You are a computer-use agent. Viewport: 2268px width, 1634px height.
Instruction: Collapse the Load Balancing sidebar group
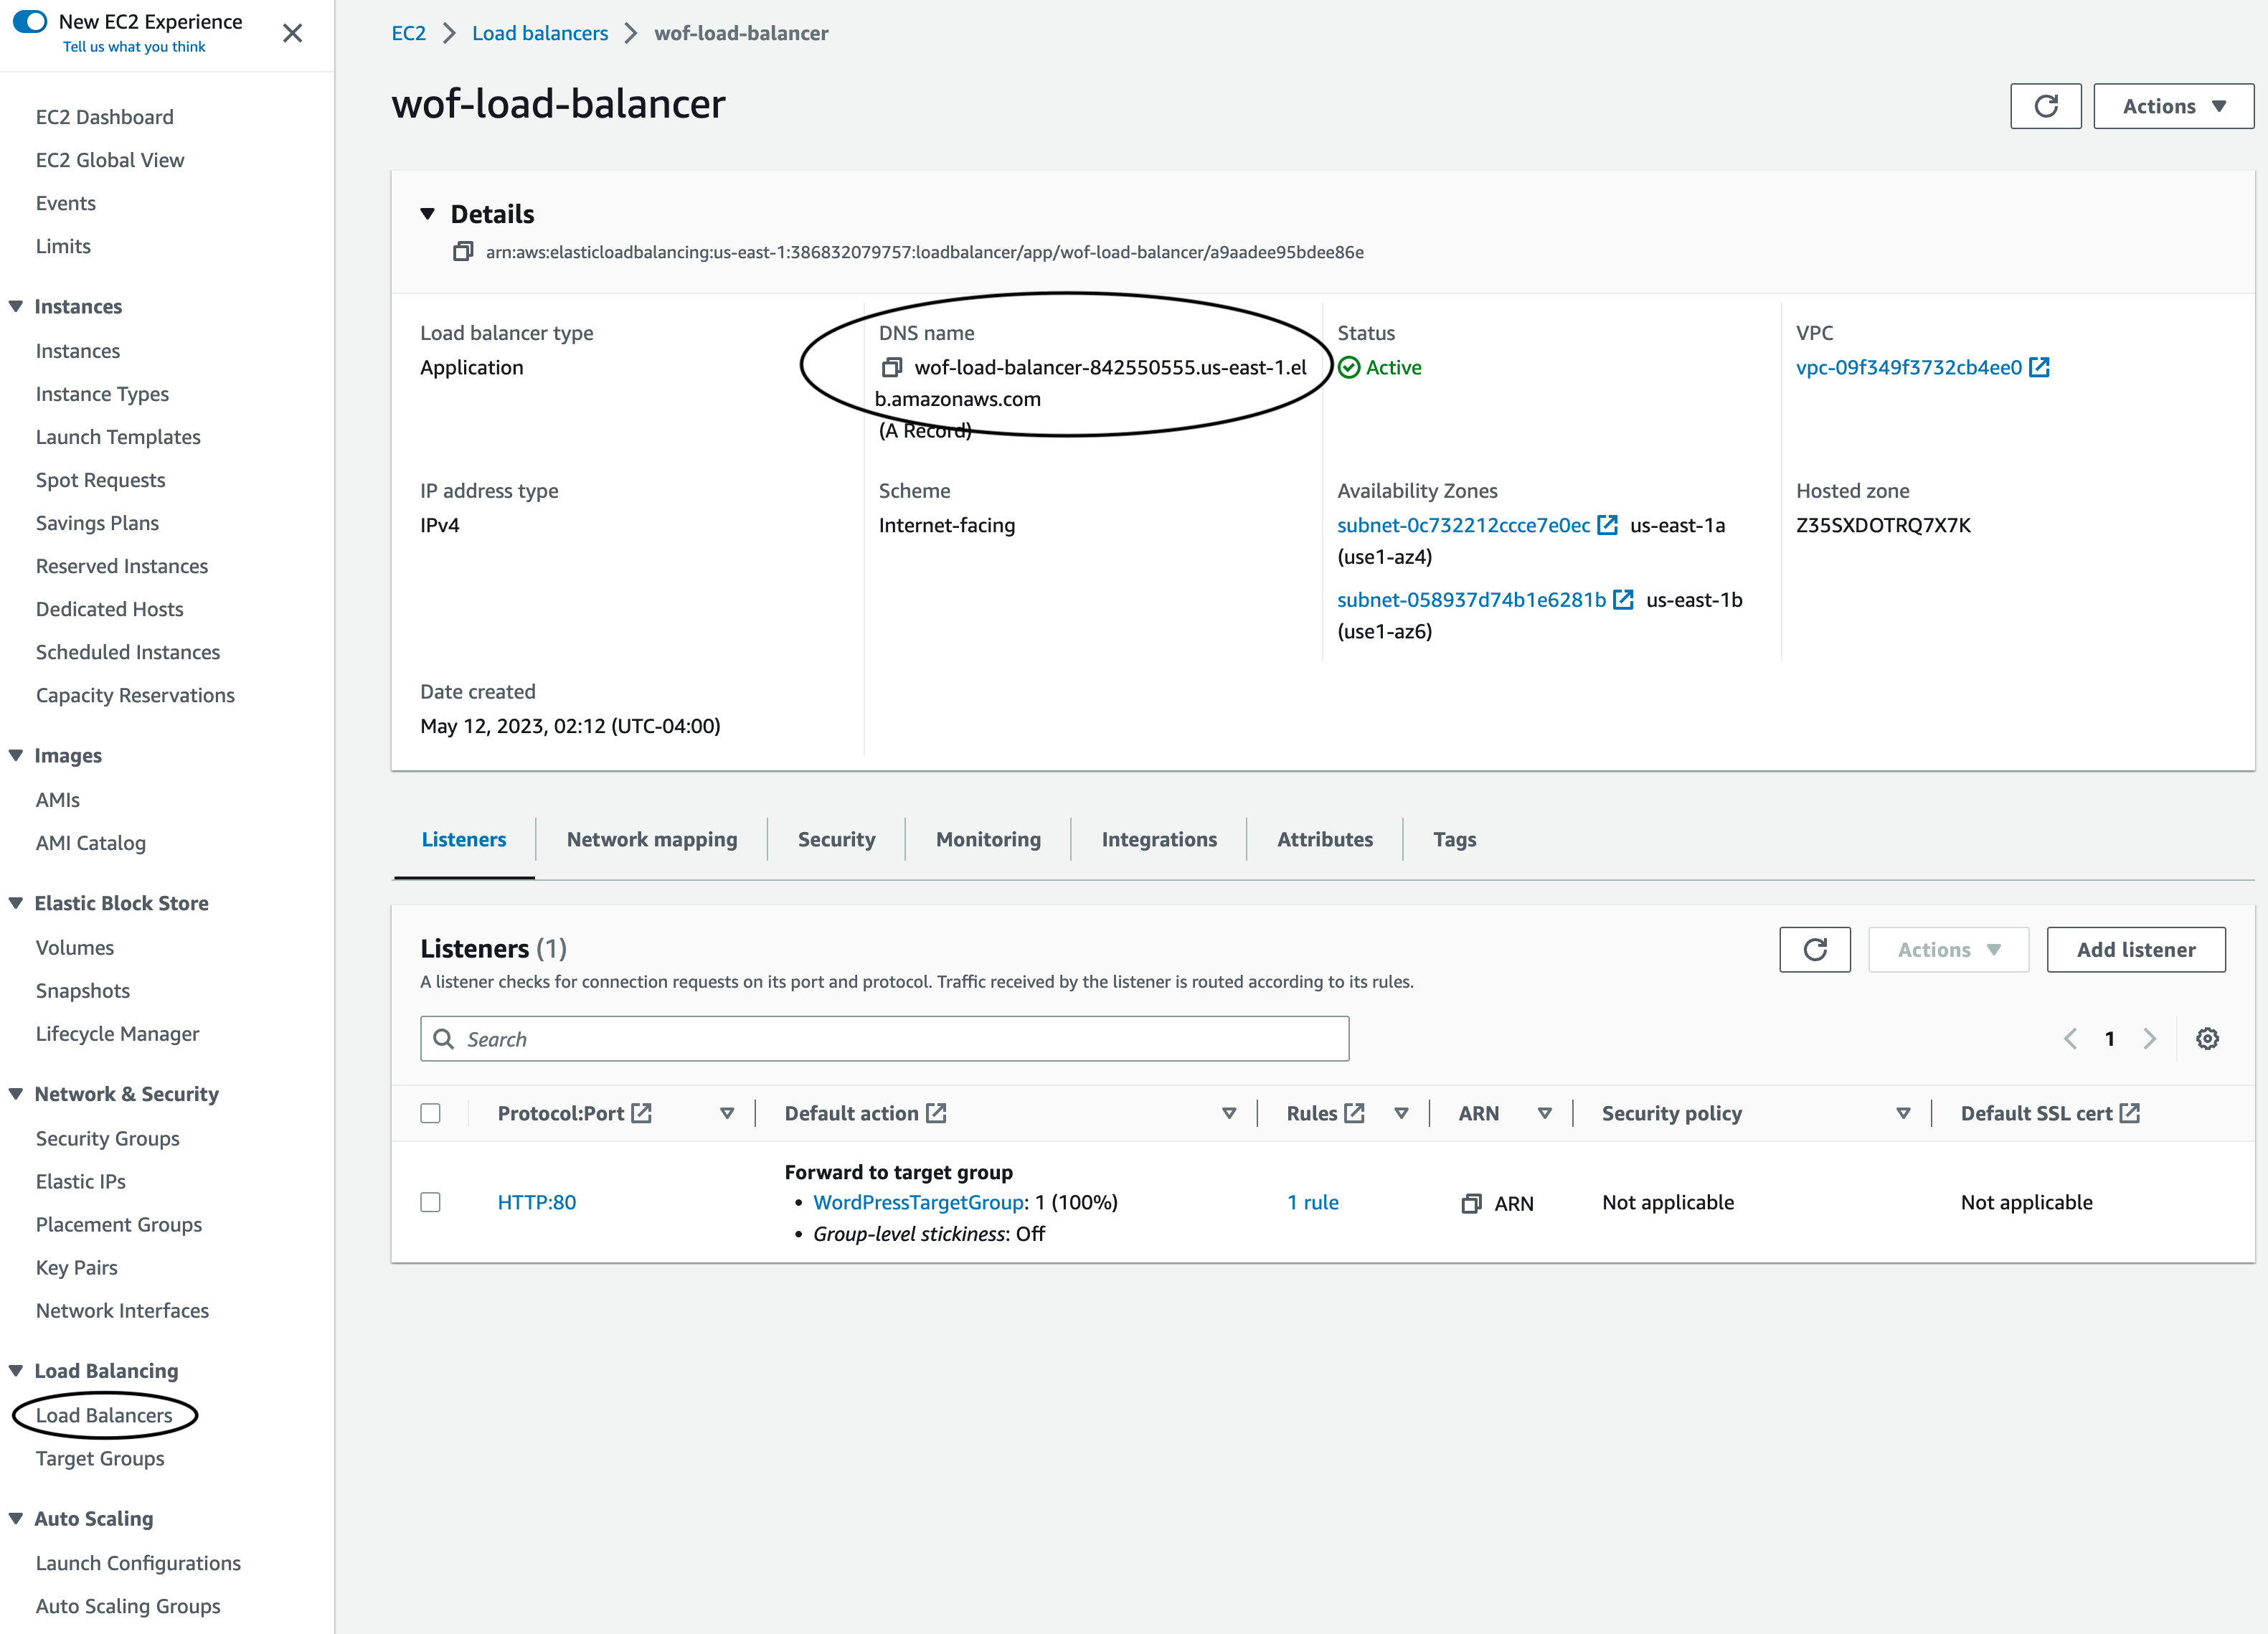click(x=16, y=1370)
